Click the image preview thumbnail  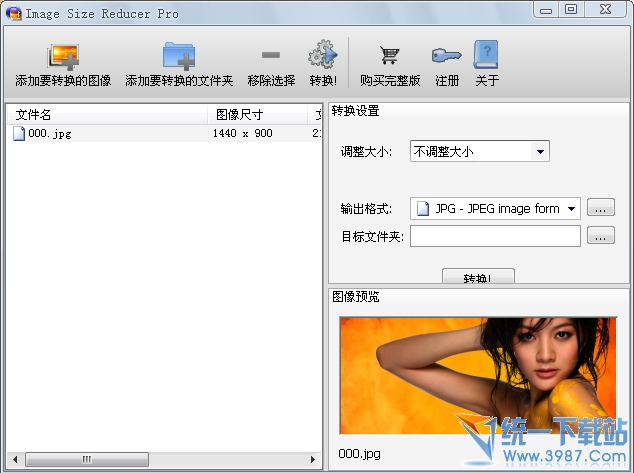tap(478, 375)
